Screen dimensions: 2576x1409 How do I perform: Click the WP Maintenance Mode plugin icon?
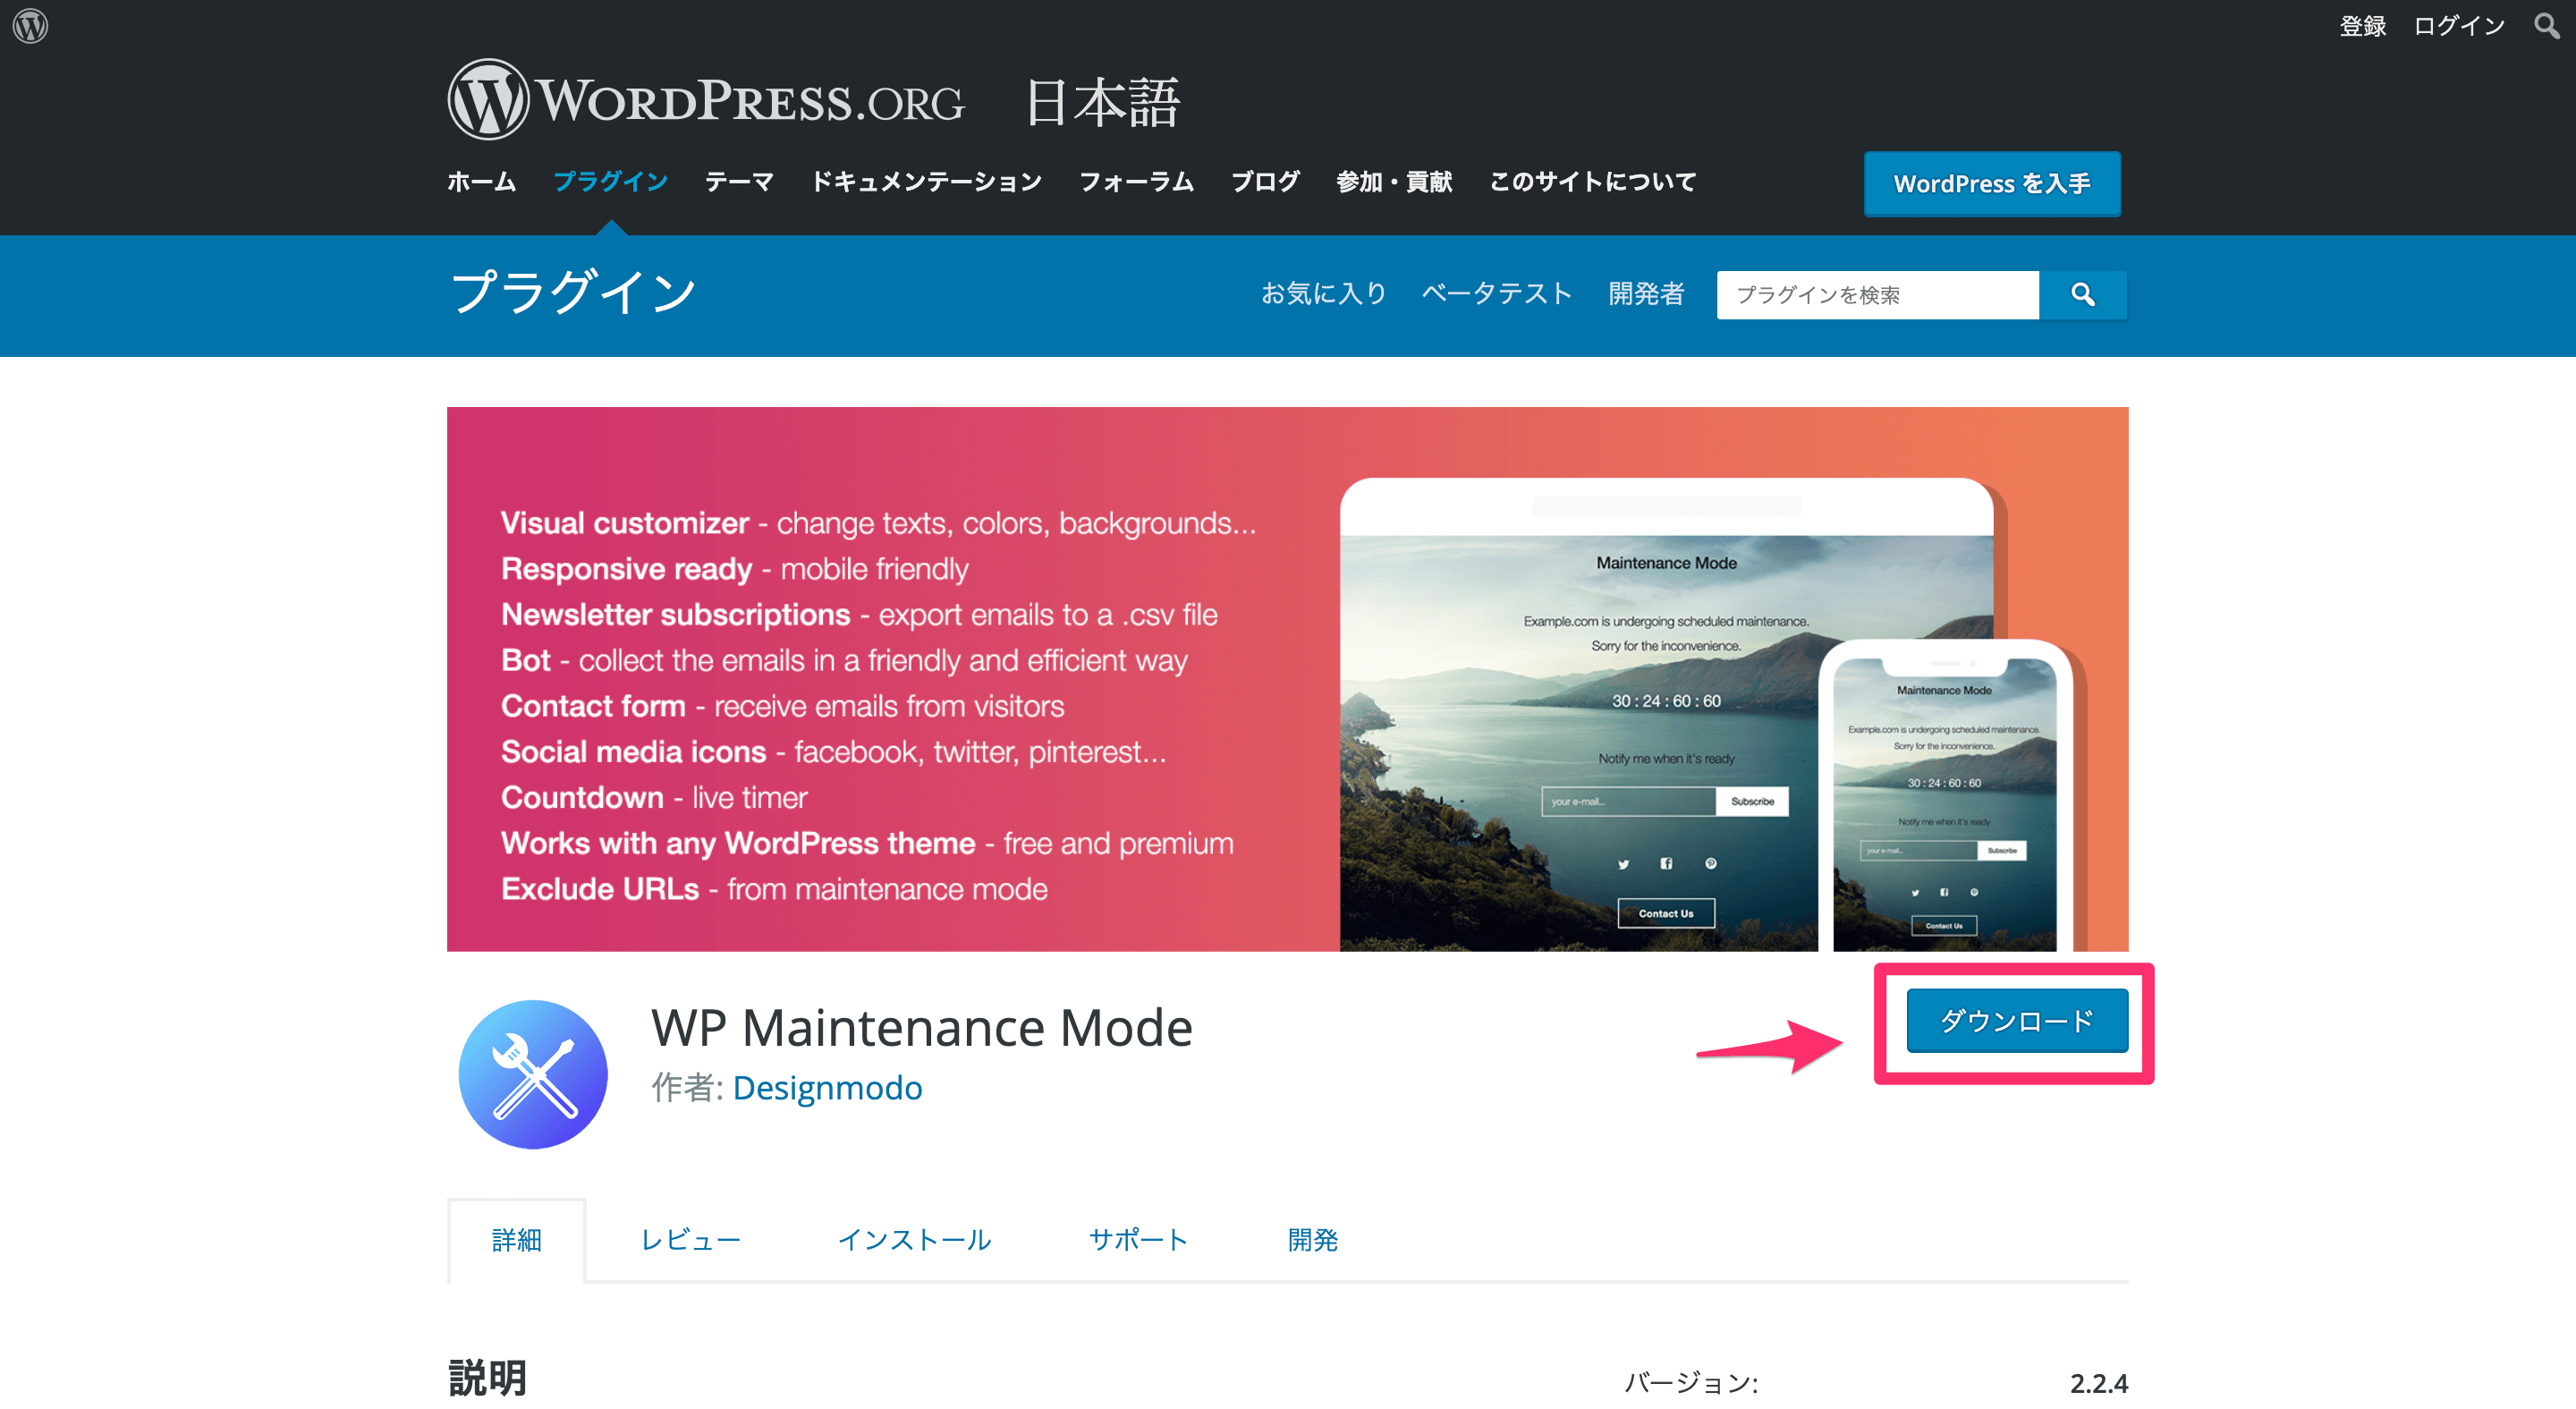tap(533, 1074)
